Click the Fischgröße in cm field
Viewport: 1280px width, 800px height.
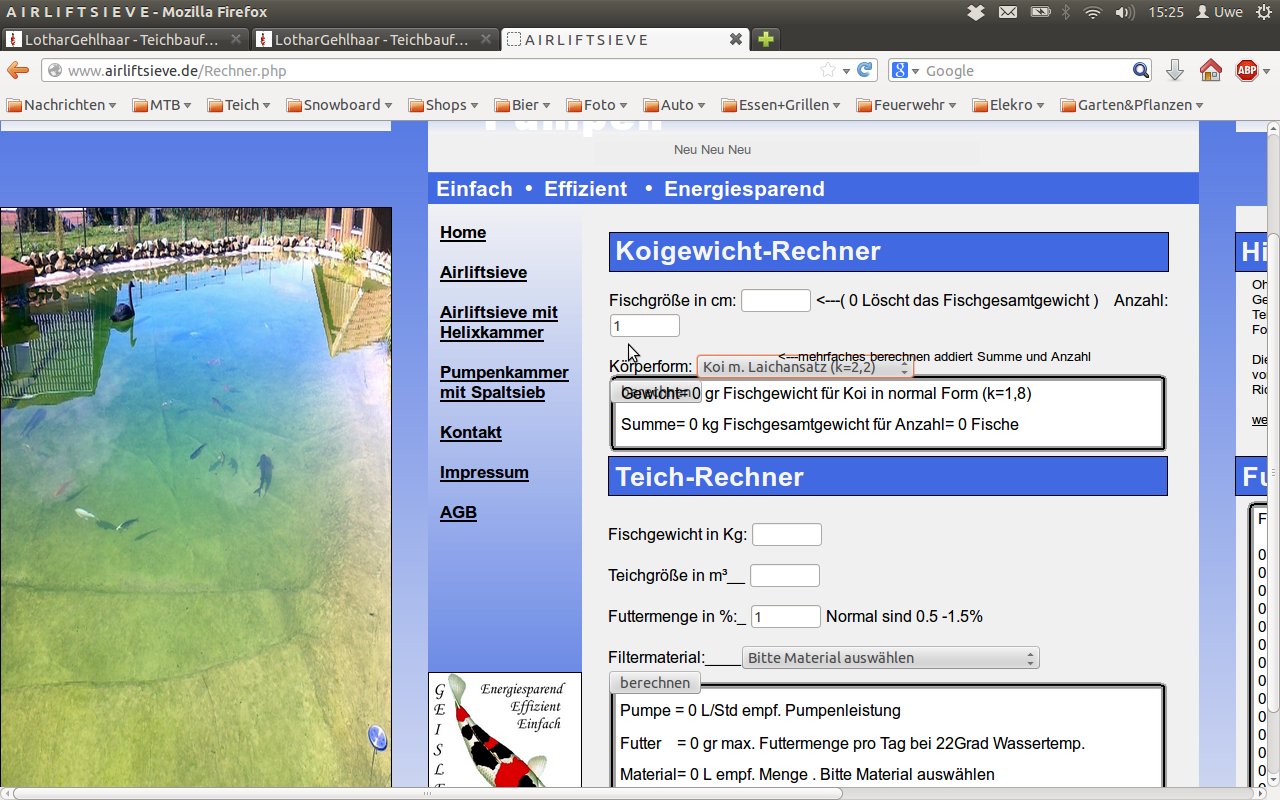(775, 300)
